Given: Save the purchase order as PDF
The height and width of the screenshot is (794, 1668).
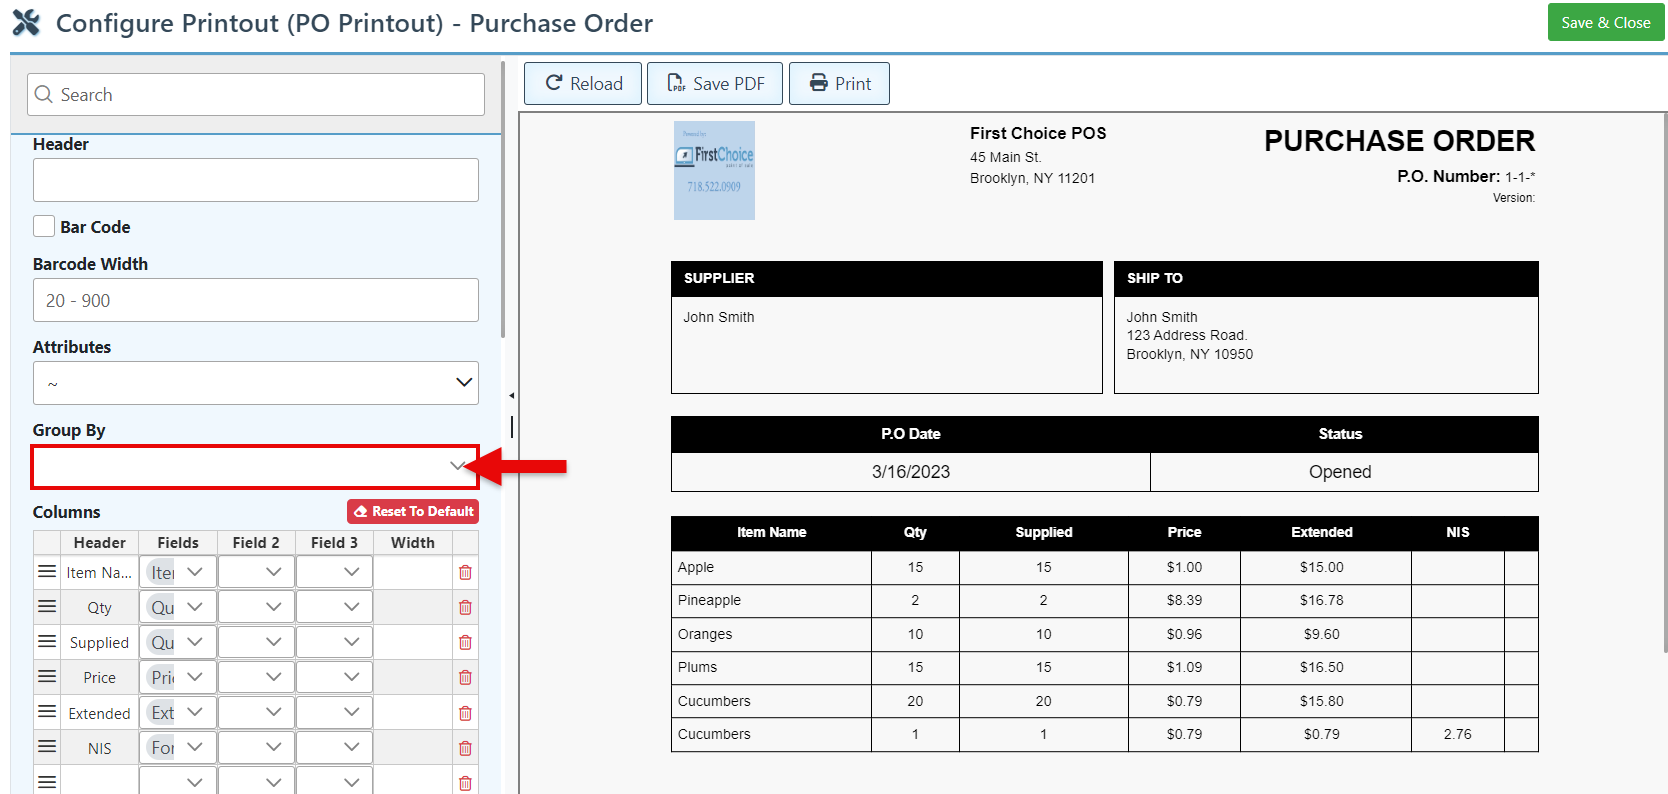Looking at the screenshot, I should pyautogui.click(x=715, y=84).
